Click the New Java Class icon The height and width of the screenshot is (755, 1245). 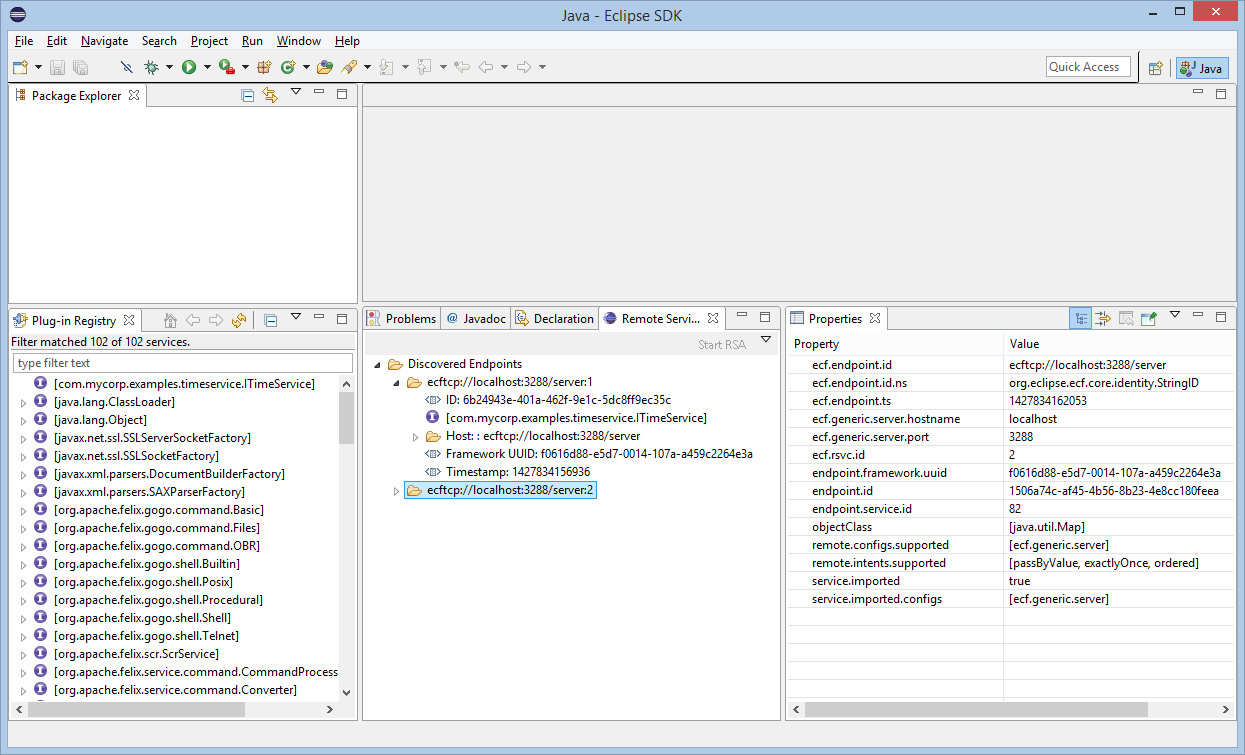[x=288, y=67]
